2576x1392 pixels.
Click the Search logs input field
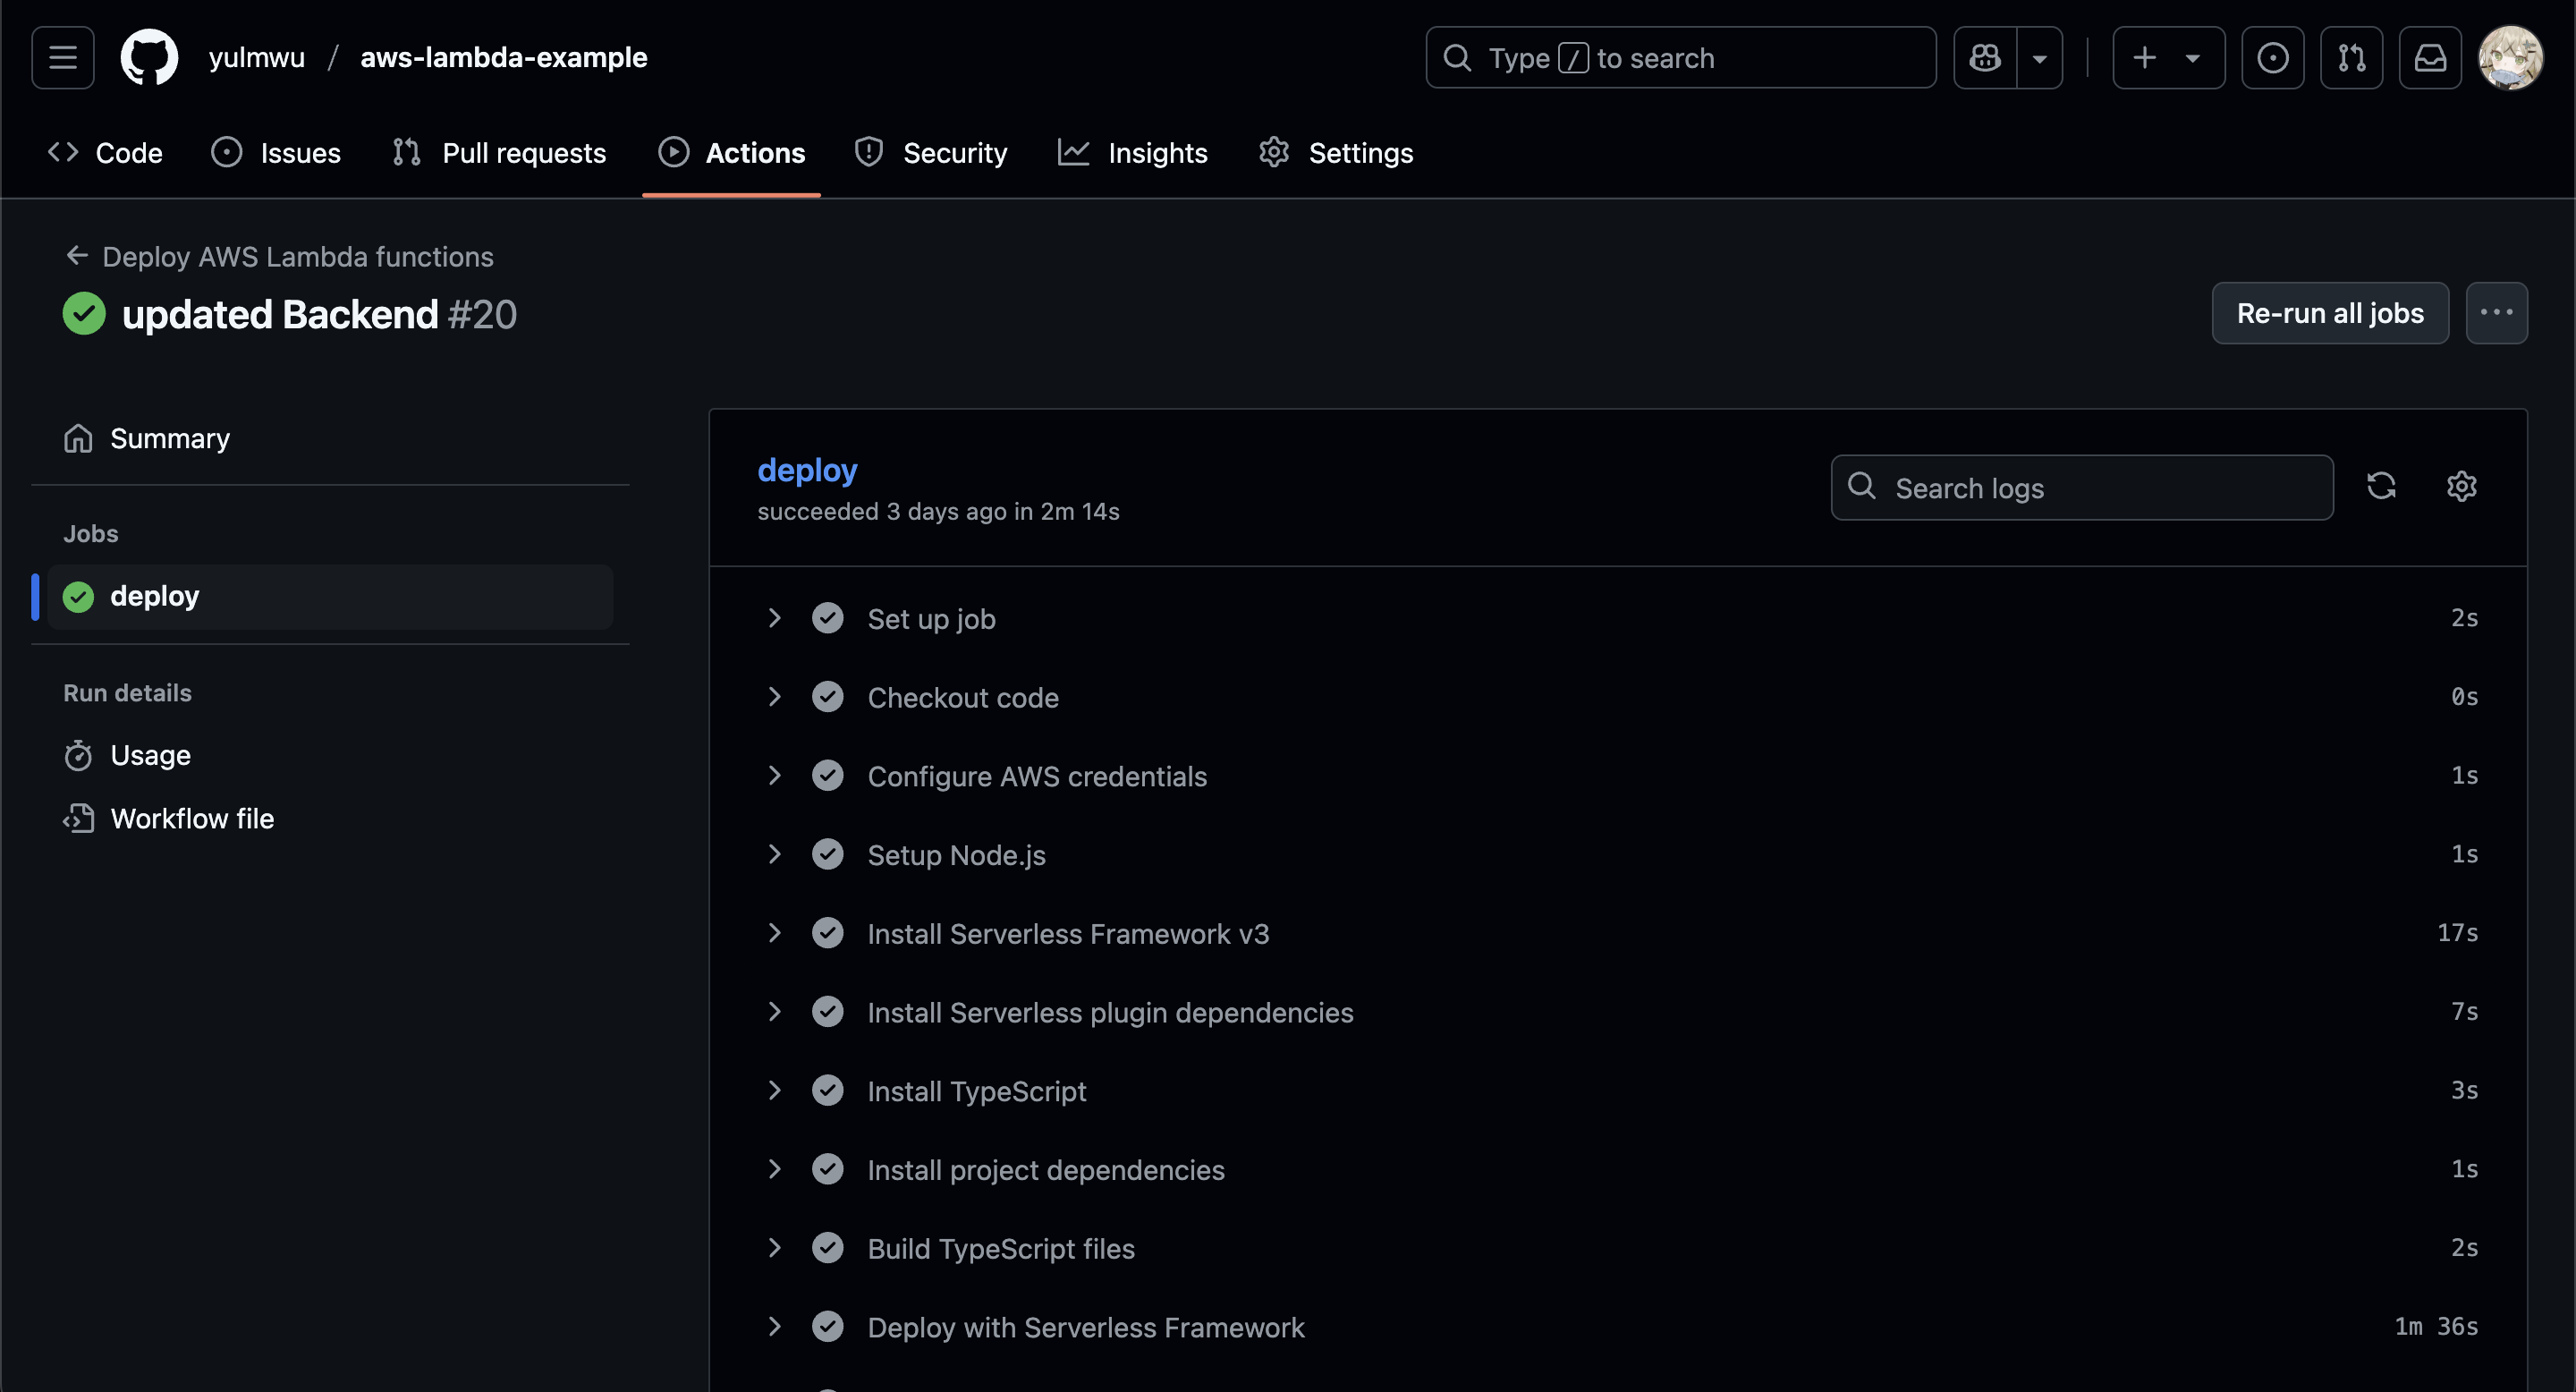point(2100,488)
